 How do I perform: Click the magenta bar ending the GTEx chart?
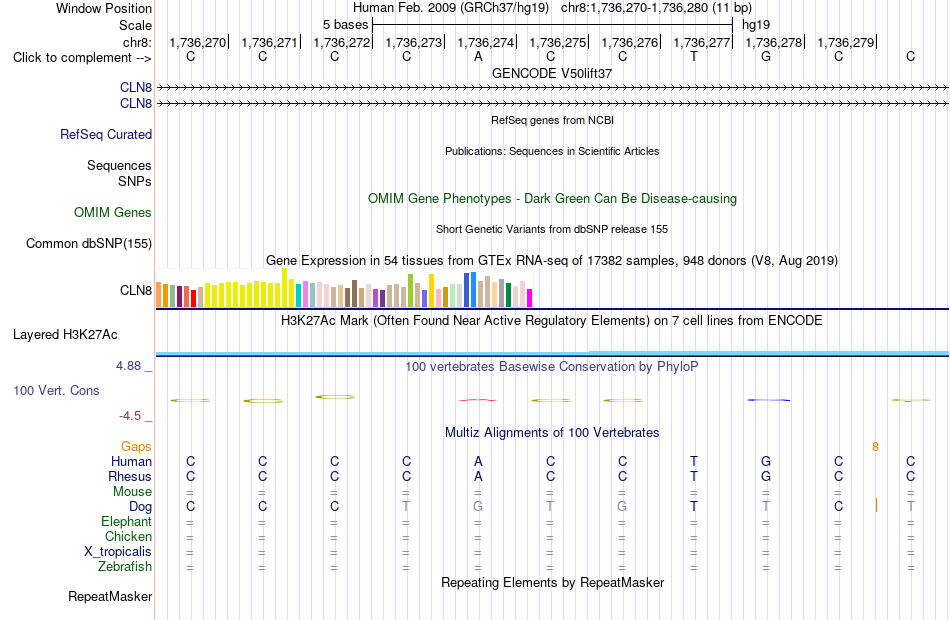pos(529,298)
